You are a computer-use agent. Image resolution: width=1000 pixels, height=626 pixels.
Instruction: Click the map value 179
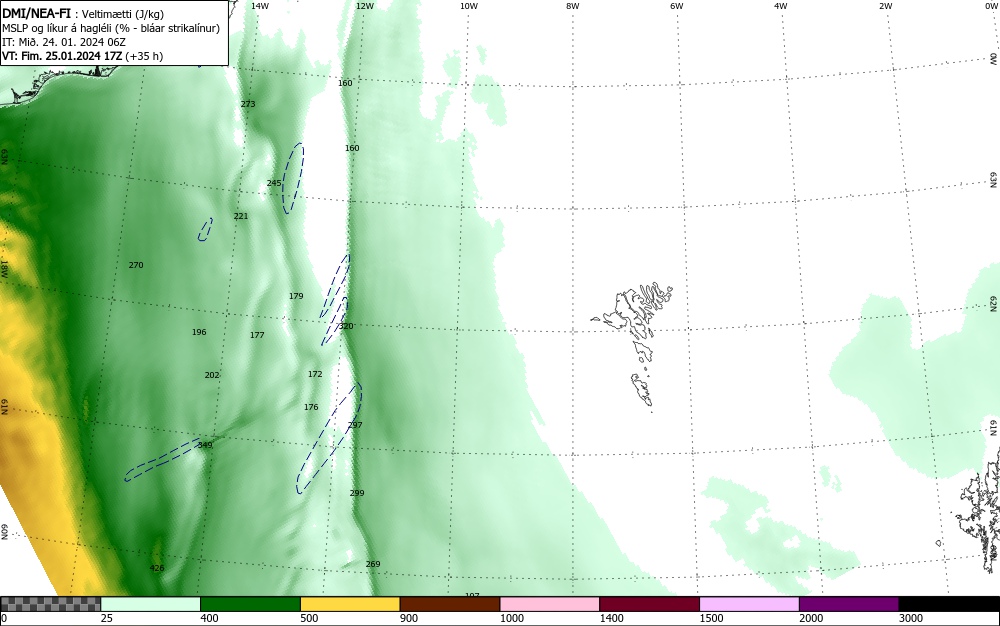[x=296, y=296]
